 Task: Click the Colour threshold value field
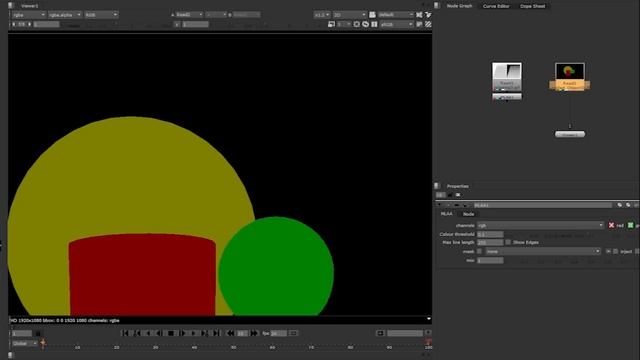pyautogui.click(x=490, y=234)
